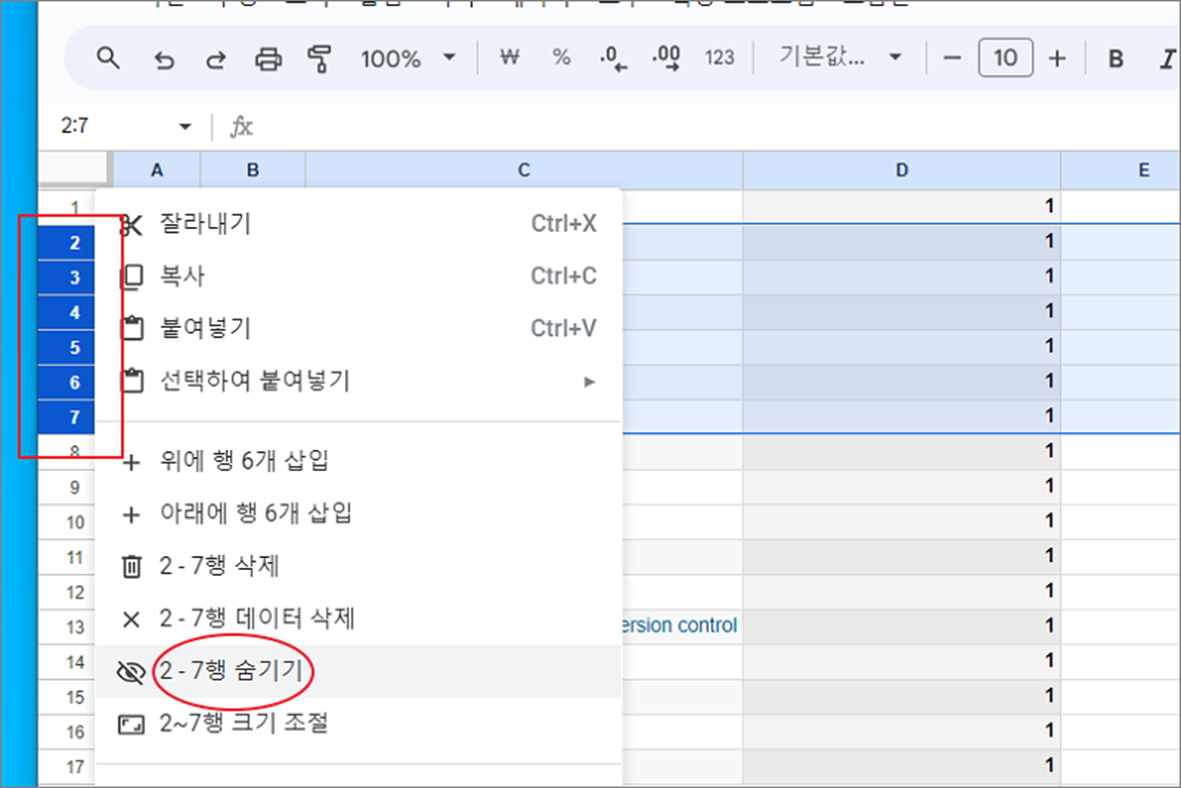This screenshot has width=1181, height=788.
Task: Decrease the font size with minus
Action: point(952,58)
